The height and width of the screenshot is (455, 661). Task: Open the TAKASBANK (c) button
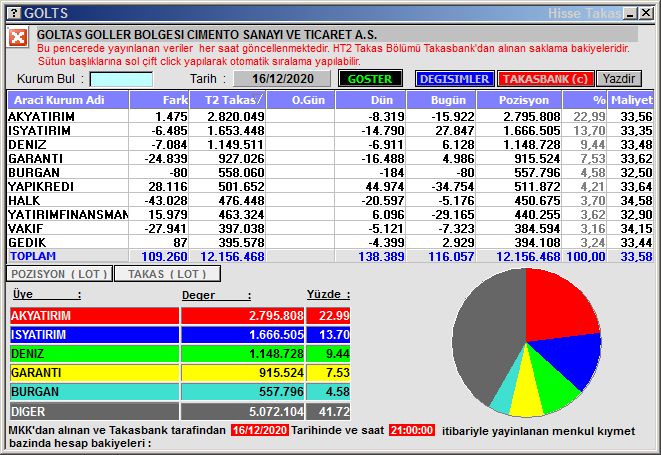[x=545, y=79]
